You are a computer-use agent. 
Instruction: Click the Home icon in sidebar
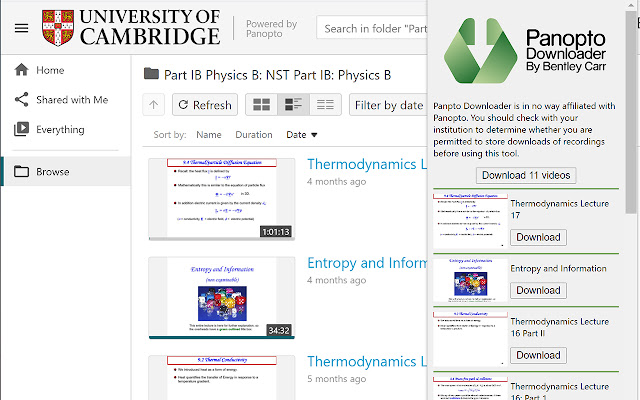point(21,70)
